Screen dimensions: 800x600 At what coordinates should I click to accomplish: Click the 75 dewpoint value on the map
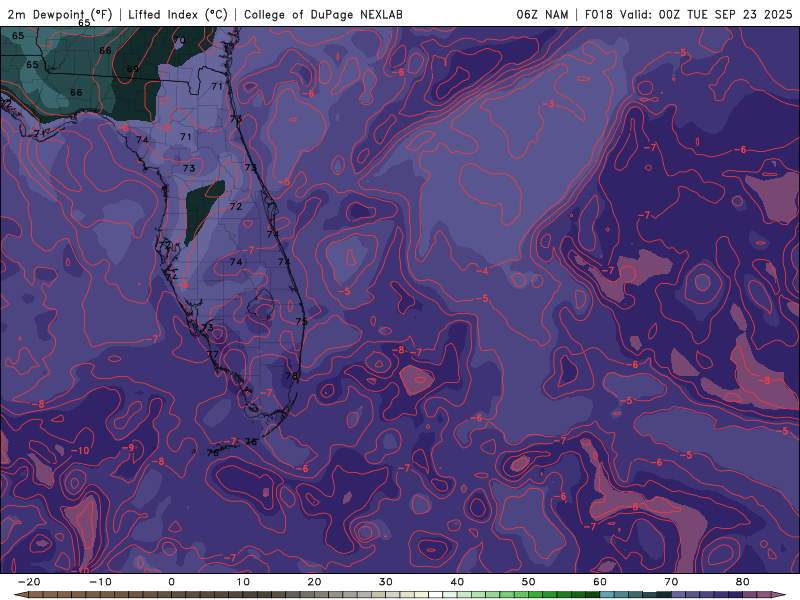pyautogui.click(x=302, y=321)
